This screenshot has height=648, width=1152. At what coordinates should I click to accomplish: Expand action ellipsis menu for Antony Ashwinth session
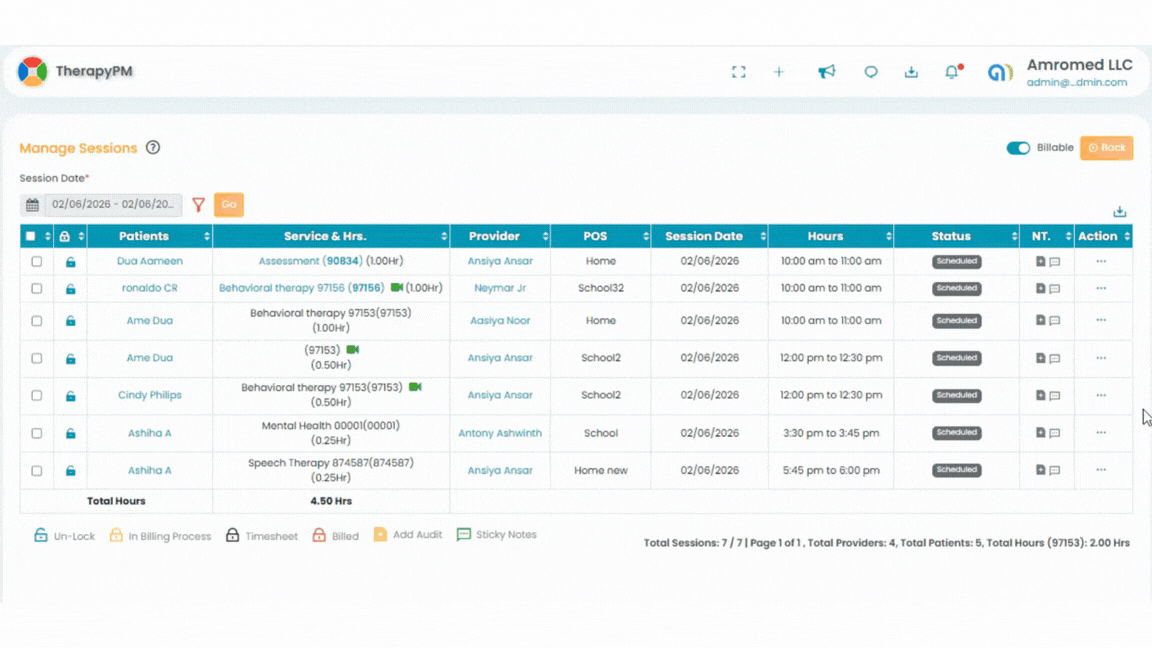pos(1101,433)
